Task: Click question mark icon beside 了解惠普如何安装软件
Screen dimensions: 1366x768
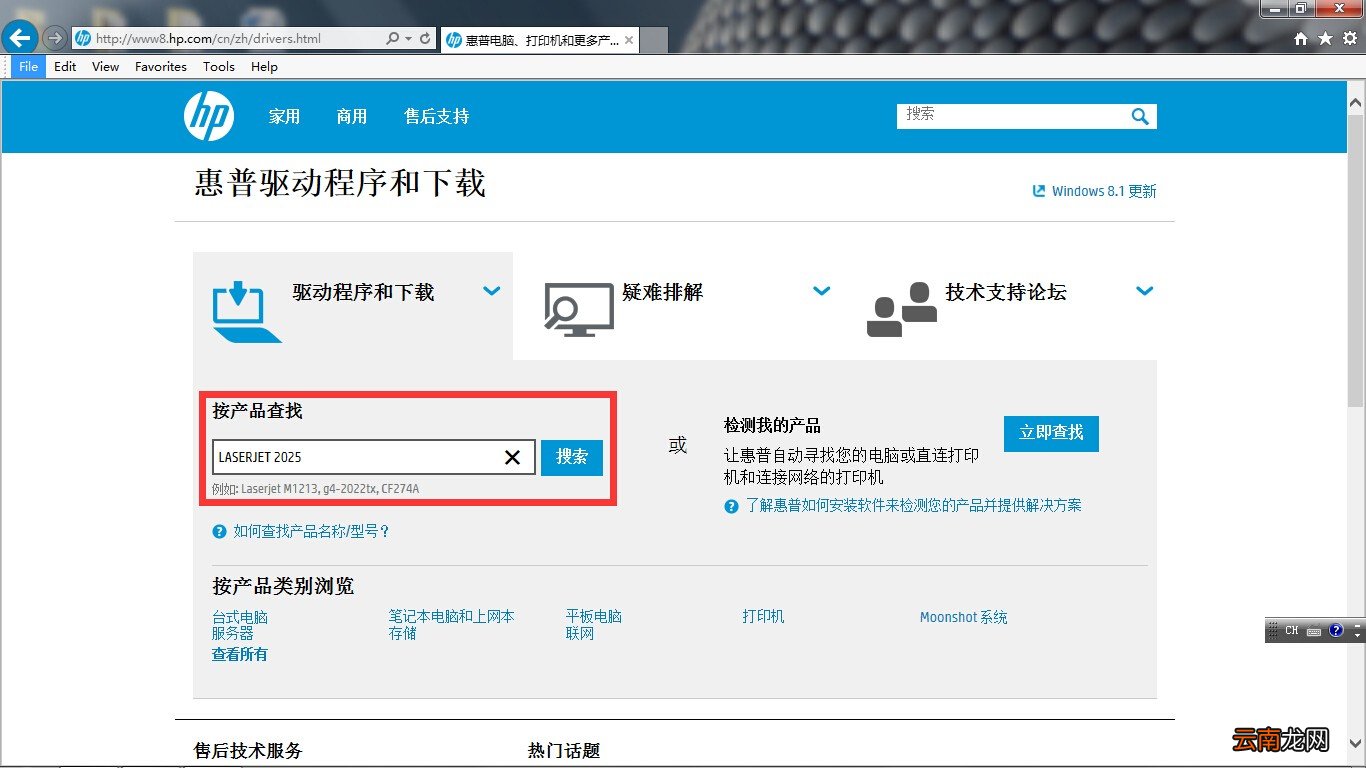Action: 732,506
